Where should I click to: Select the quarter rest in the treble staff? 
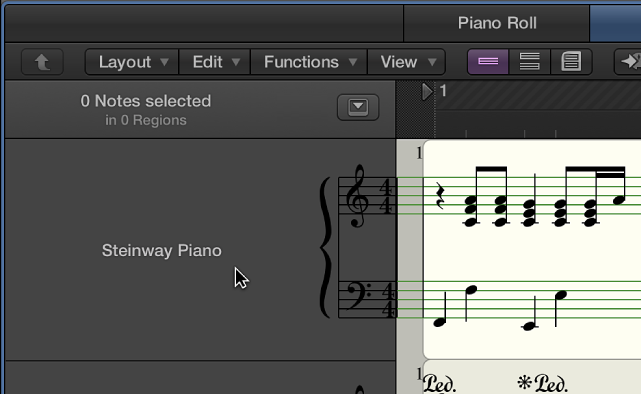coord(440,196)
